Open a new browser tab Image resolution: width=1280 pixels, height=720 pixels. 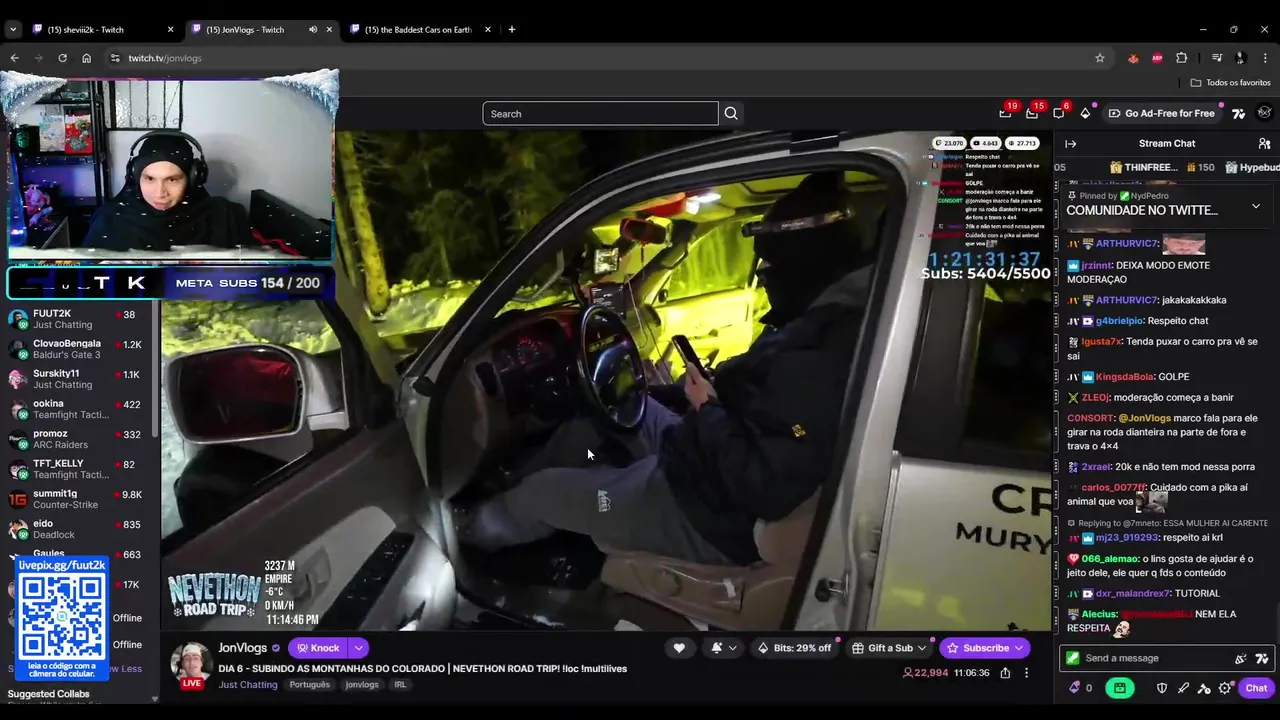tap(512, 29)
